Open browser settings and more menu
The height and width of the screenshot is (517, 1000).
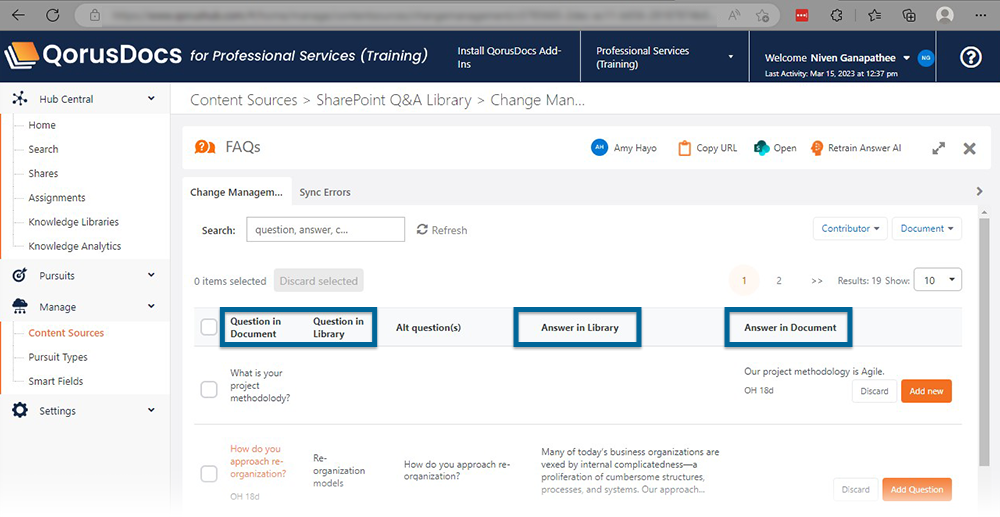982,15
